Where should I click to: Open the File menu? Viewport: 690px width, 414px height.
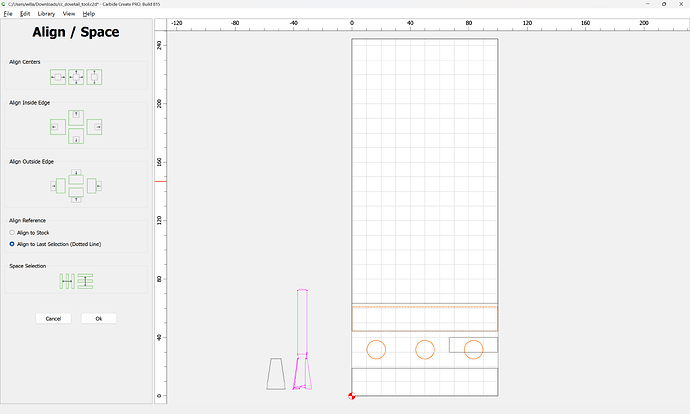(8, 14)
